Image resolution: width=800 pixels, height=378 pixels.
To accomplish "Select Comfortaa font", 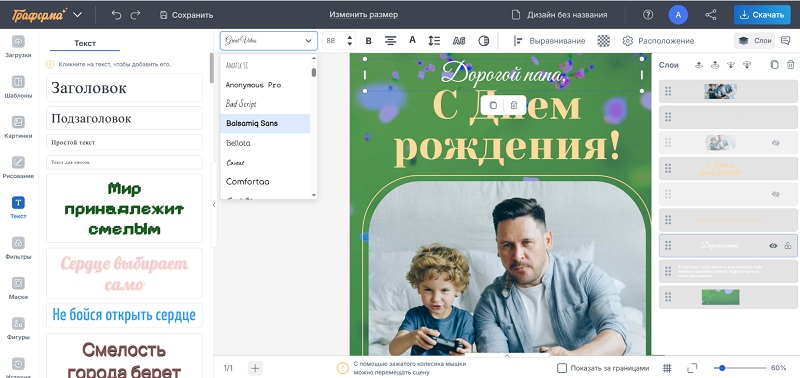I will [265, 182].
